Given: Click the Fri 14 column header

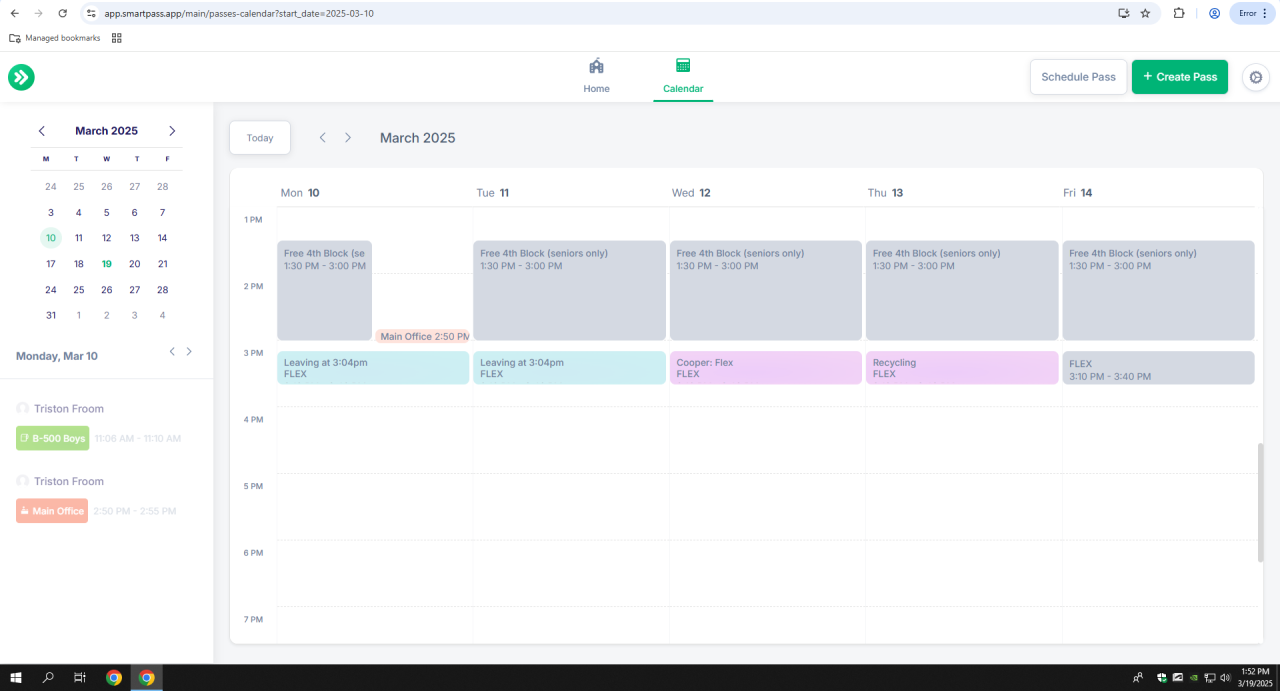Looking at the screenshot, I should (x=1078, y=193).
